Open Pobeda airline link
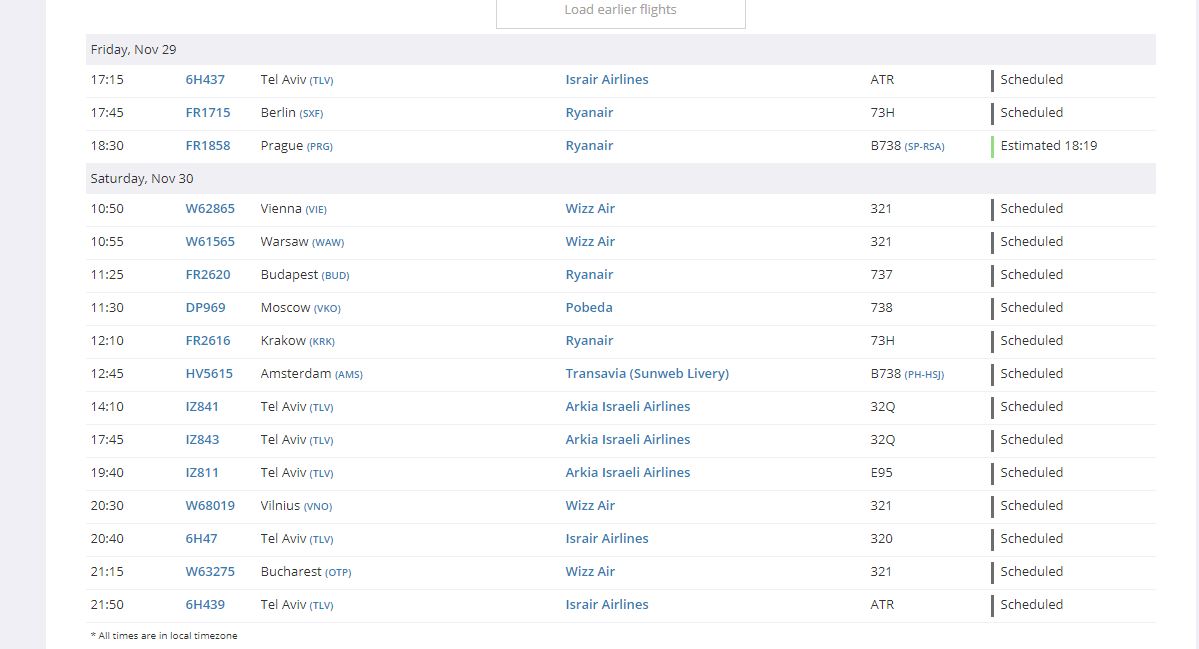 click(589, 307)
